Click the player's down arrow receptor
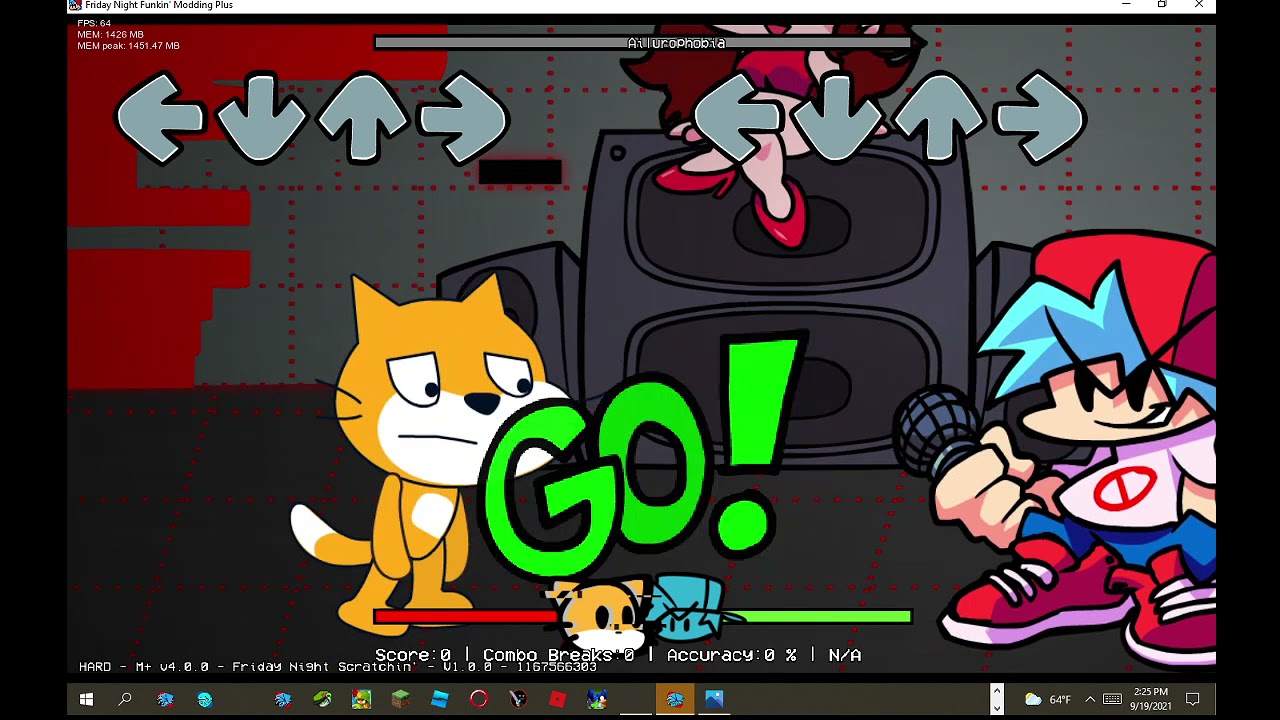 [x=839, y=118]
